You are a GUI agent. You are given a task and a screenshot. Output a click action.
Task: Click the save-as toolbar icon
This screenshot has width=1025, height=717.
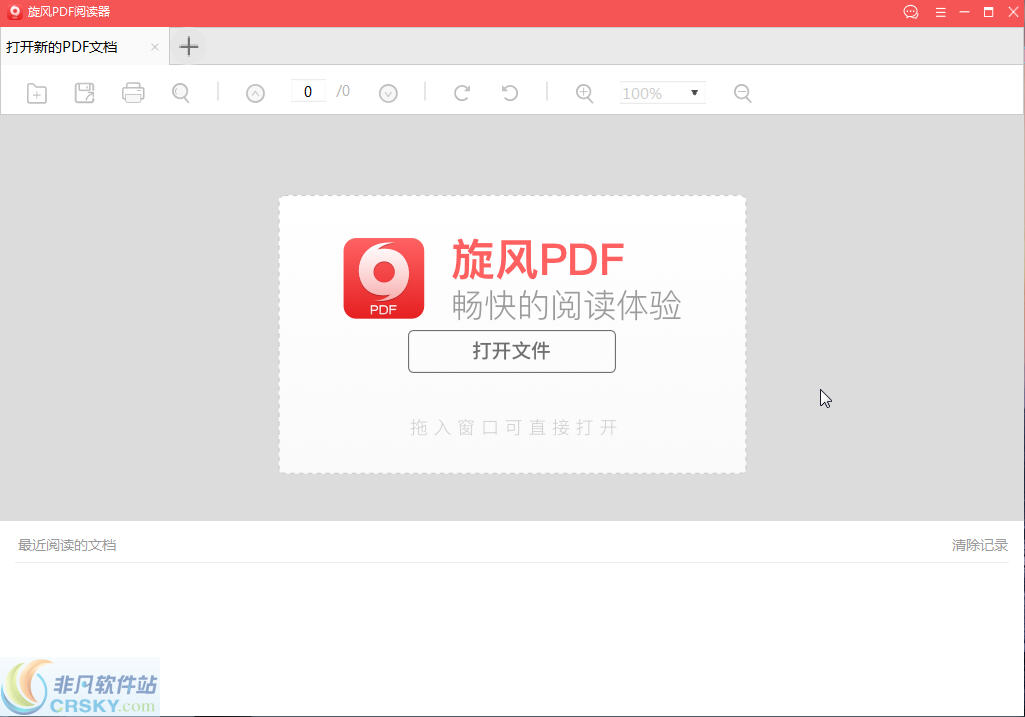[85, 93]
